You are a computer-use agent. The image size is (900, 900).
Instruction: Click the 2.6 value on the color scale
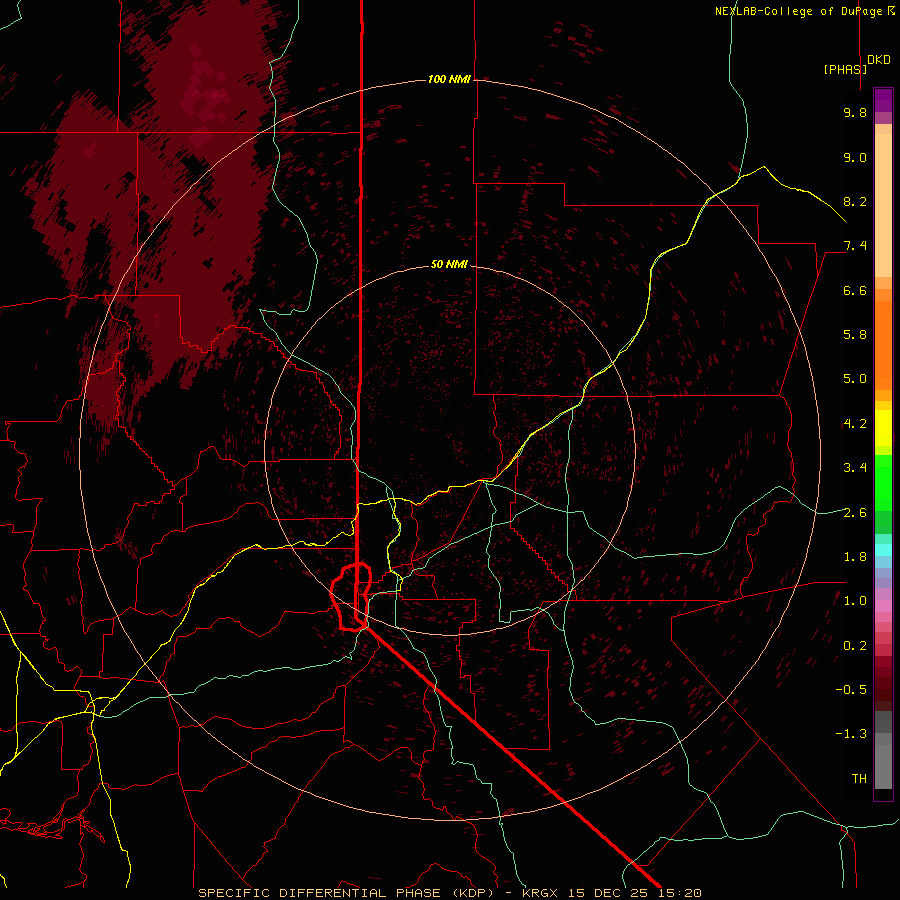tap(855, 513)
